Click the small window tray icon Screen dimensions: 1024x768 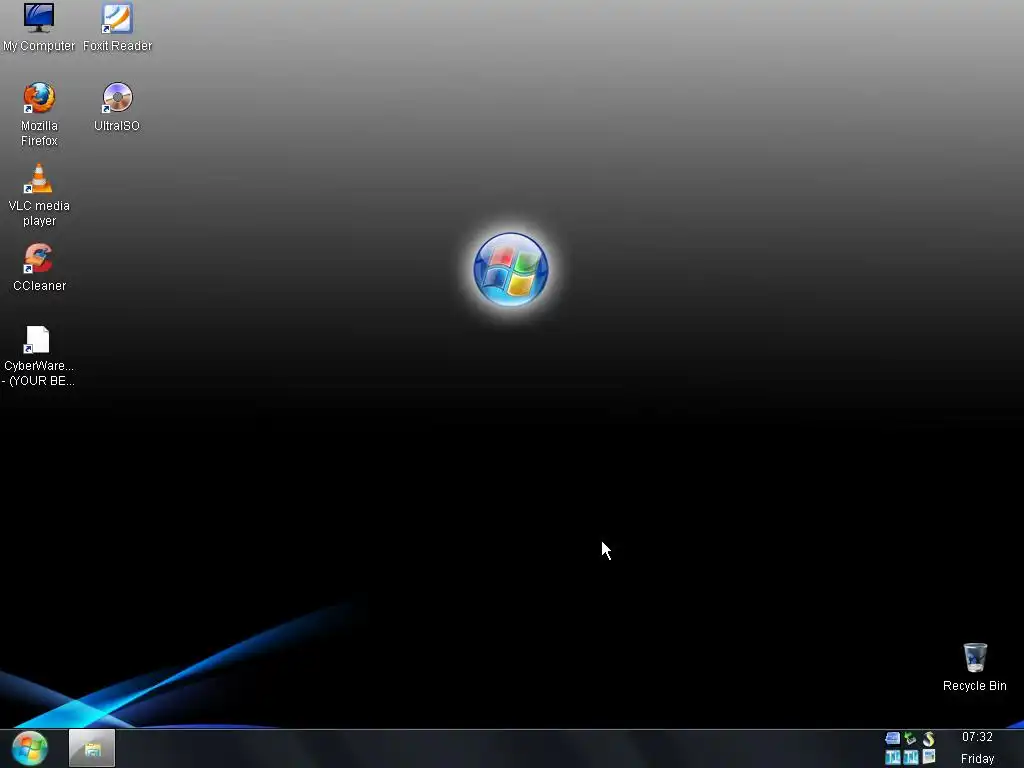coord(929,757)
